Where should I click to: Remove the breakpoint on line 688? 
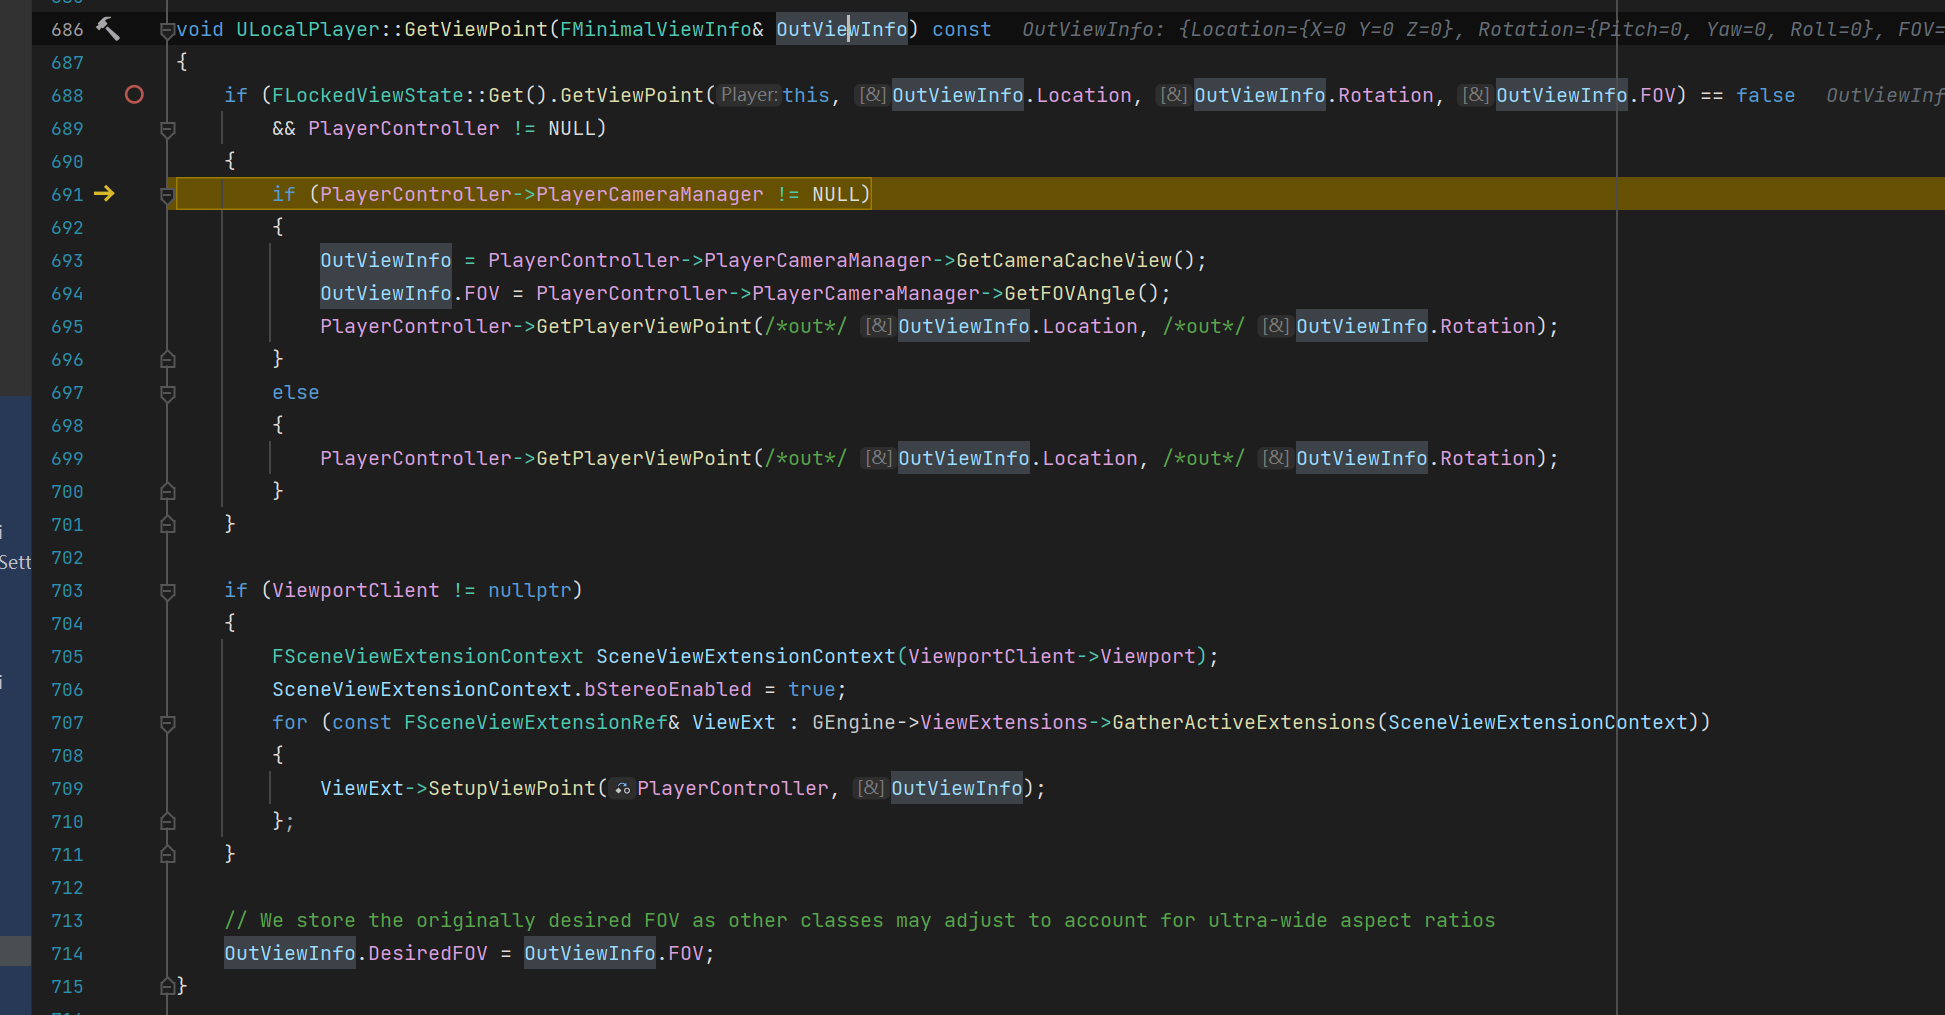[x=134, y=95]
